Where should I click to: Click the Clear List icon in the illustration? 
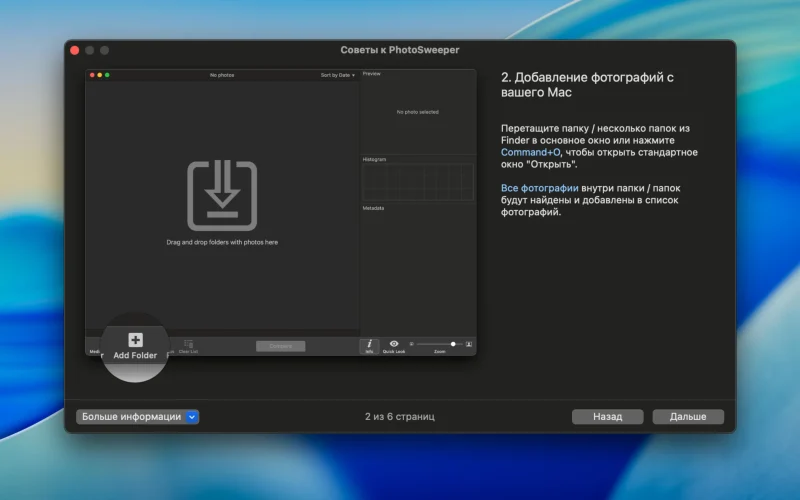click(x=188, y=344)
